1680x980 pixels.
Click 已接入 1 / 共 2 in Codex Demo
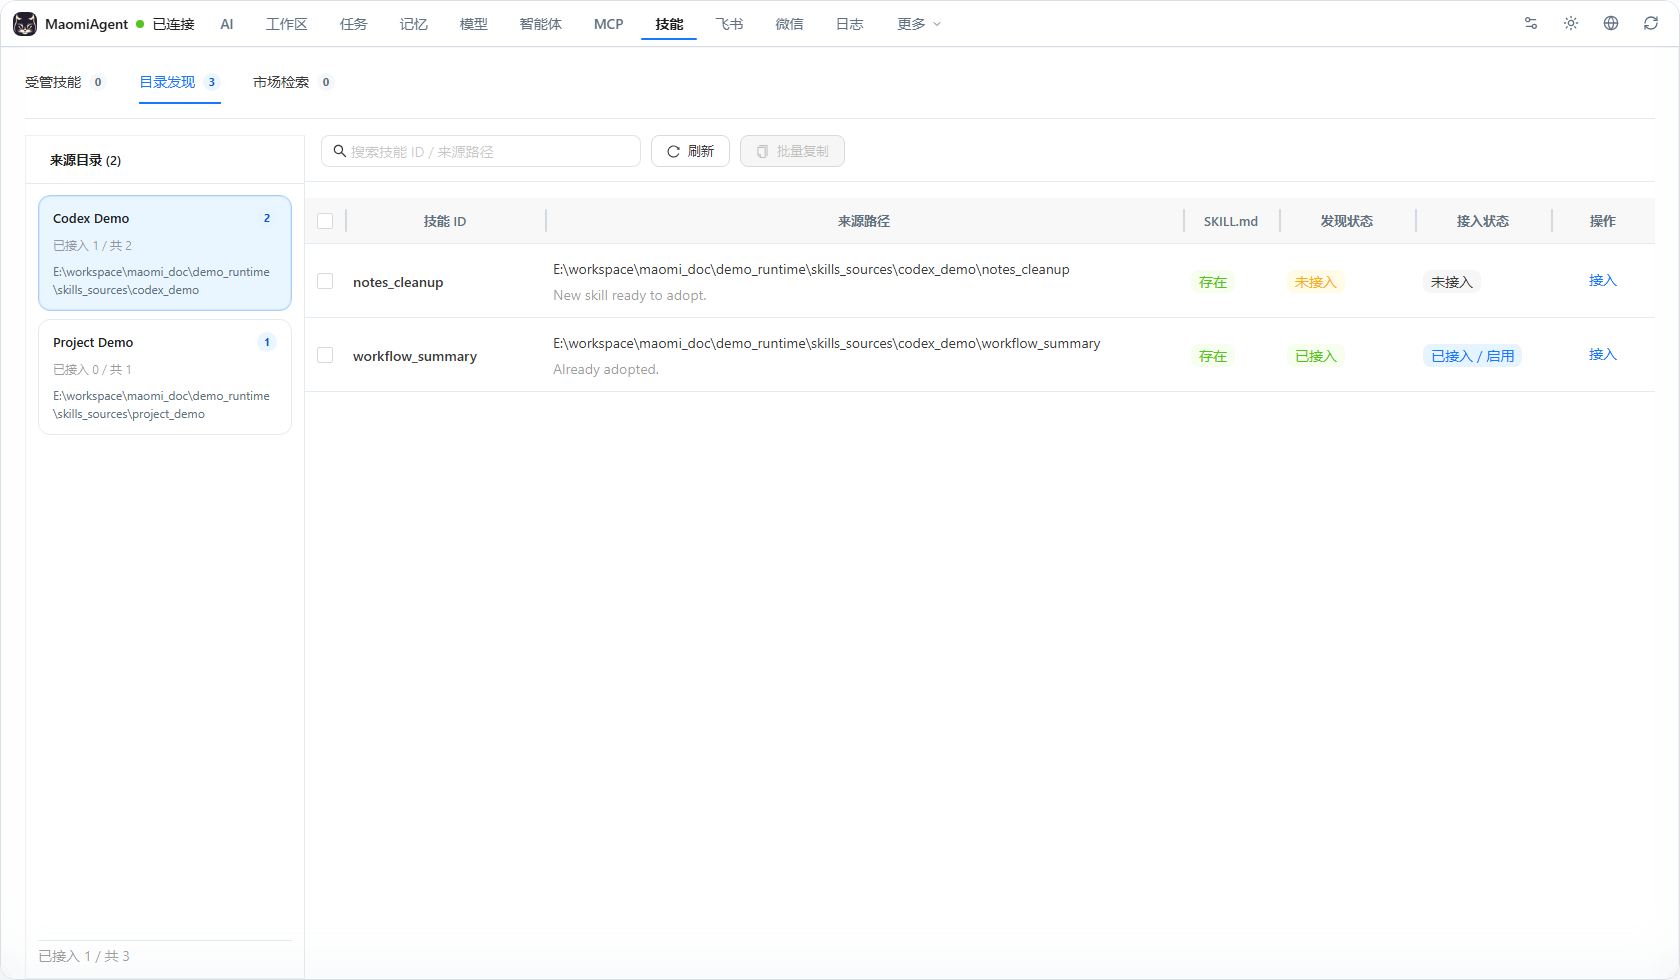pos(92,245)
